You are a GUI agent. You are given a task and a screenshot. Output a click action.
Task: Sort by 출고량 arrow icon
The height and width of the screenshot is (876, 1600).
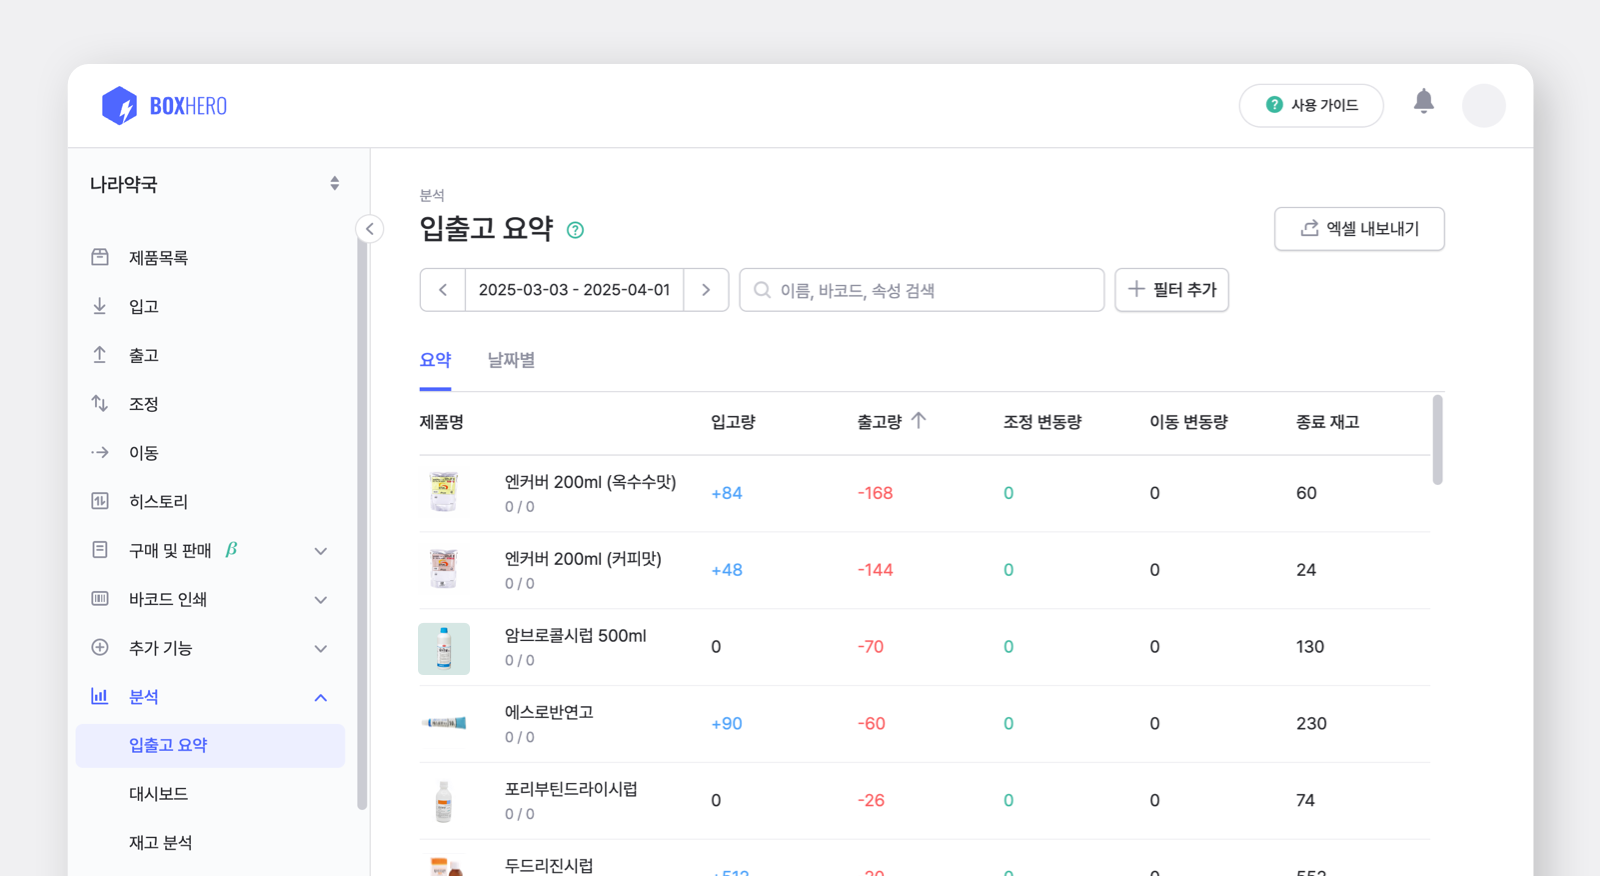[919, 421]
